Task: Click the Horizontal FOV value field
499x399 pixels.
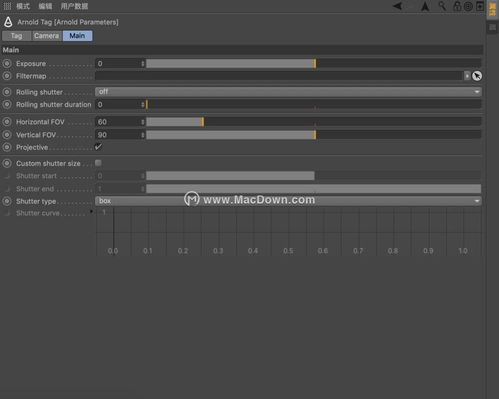Action: [118, 122]
